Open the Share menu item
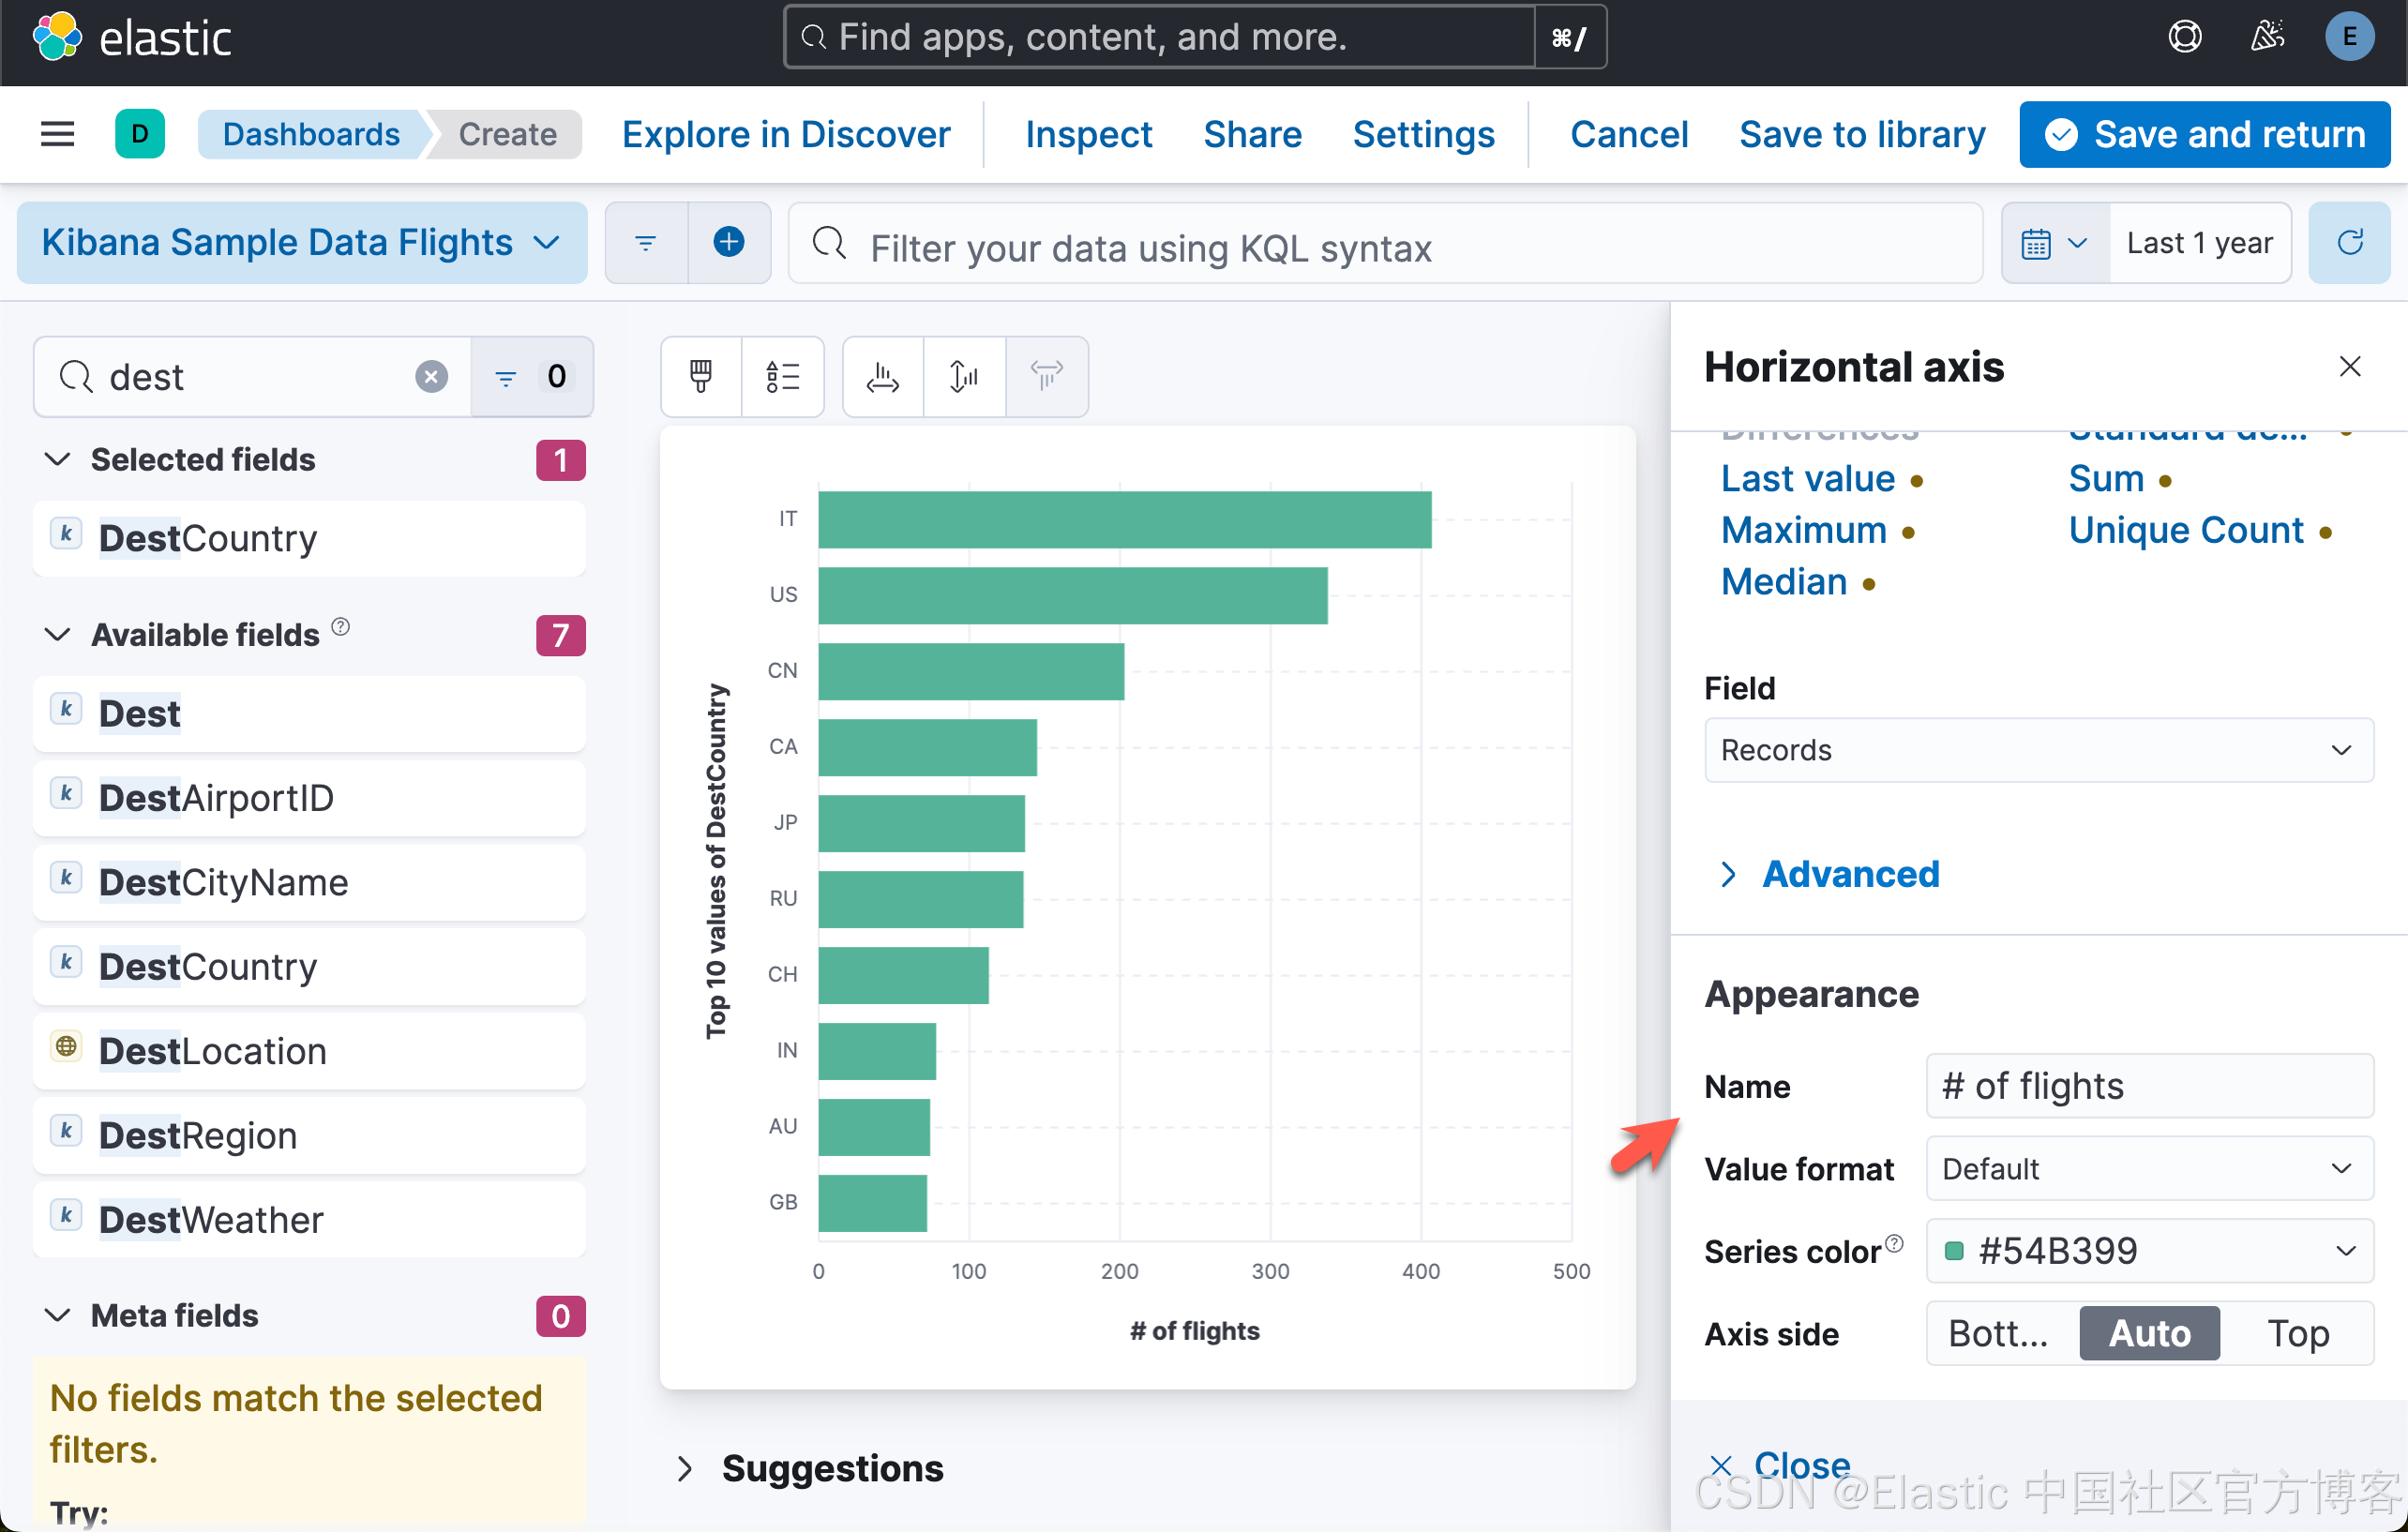2408x1532 pixels. 1252,133
